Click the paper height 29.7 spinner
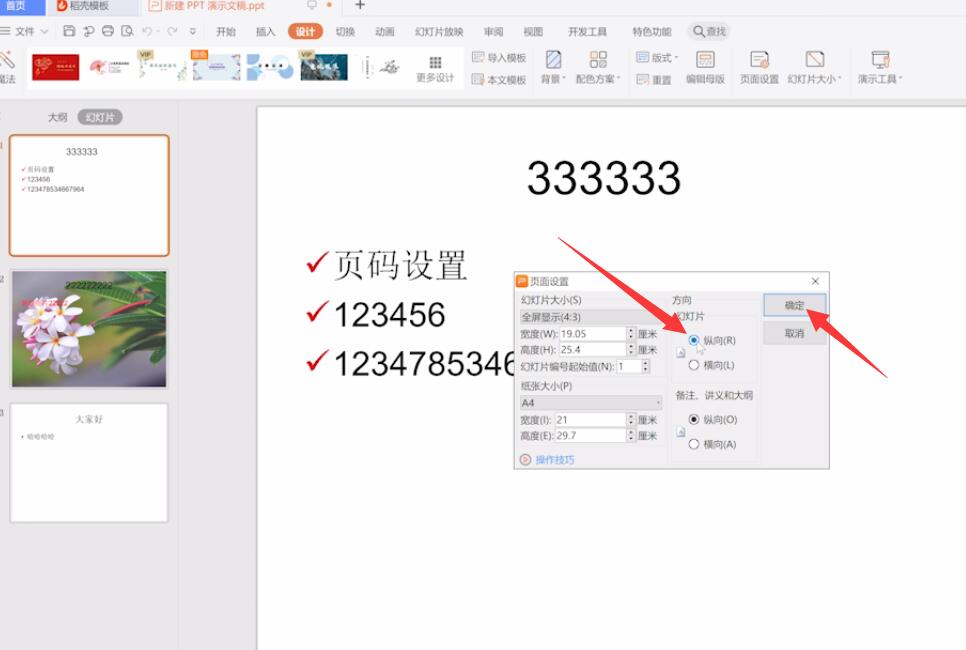This screenshot has height=650, width=966. pos(631,436)
